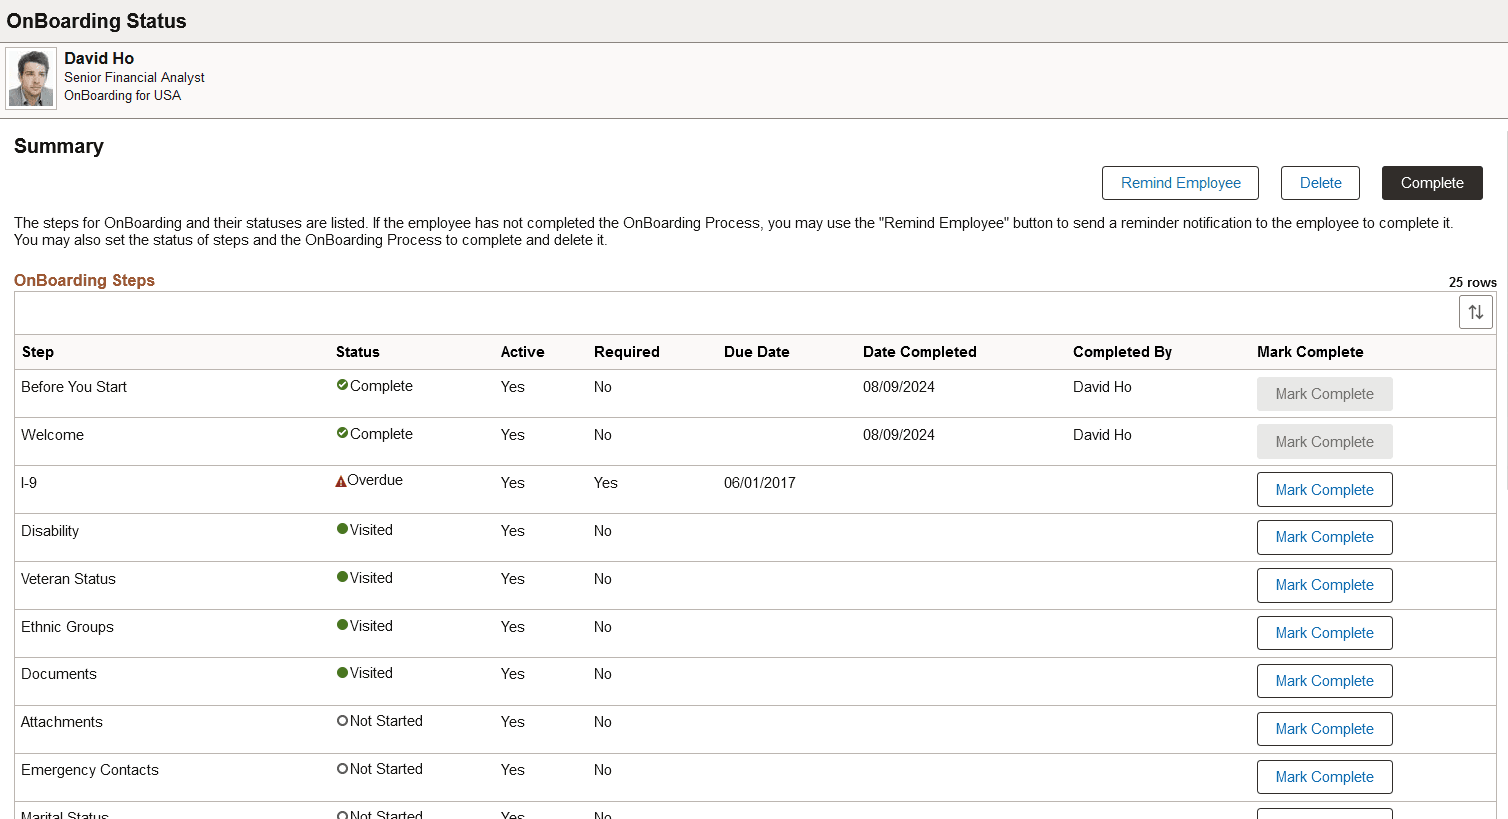Click the Remind Employee button
This screenshot has width=1508, height=819.
click(x=1180, y=183)
